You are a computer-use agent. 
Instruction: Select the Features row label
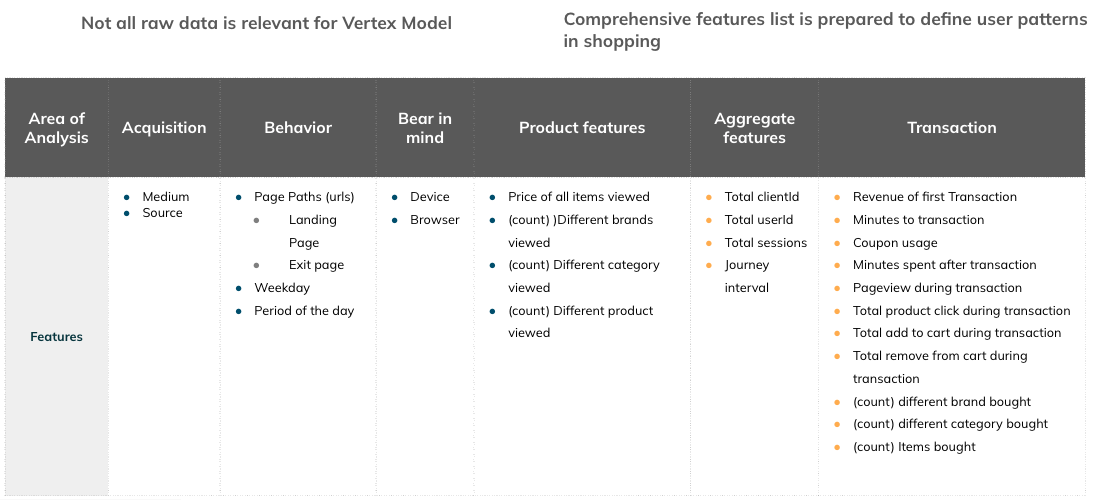(x=57, y=337)
